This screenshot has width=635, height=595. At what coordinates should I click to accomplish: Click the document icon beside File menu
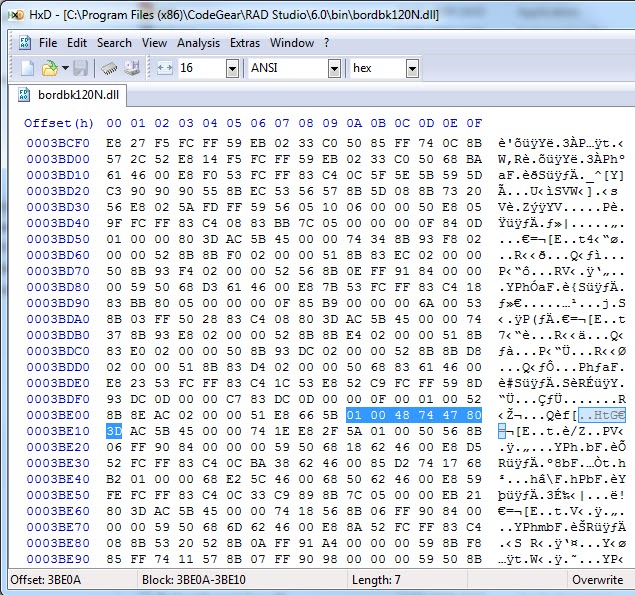(x=26, y=43)
